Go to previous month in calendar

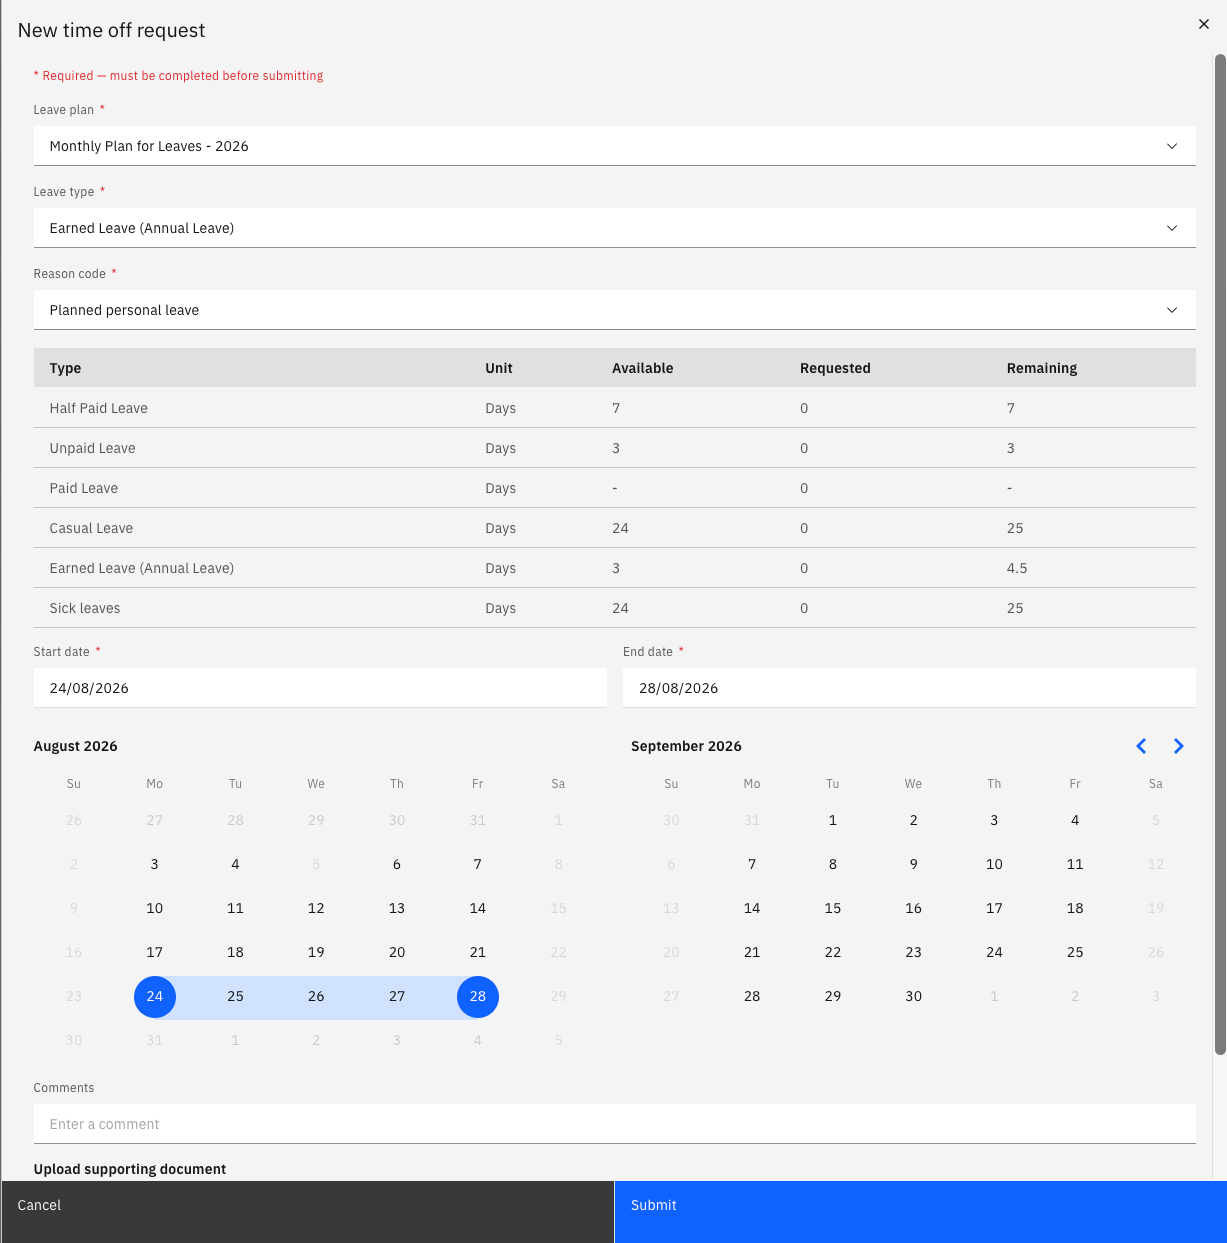(1141, 746)
